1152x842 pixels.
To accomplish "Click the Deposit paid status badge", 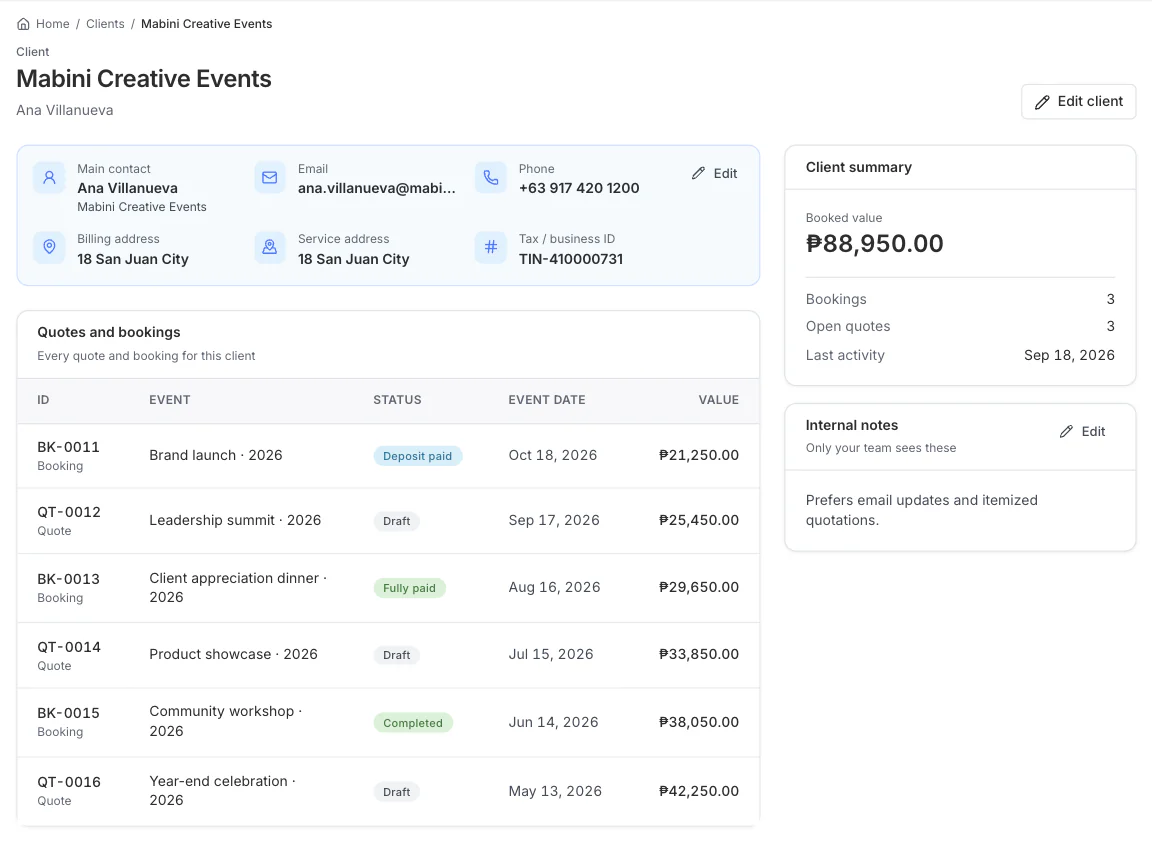I will click(417, 456).
